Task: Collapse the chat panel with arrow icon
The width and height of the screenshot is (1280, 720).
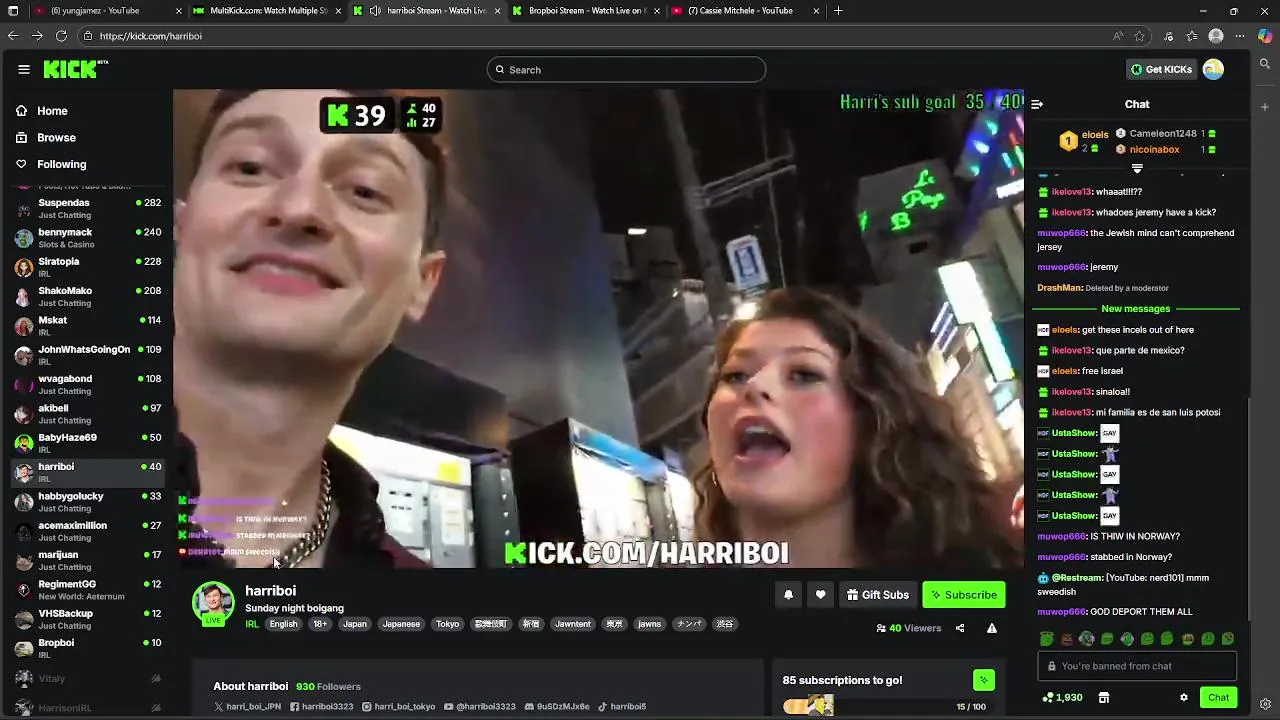Action: [x=1037, y=104]
